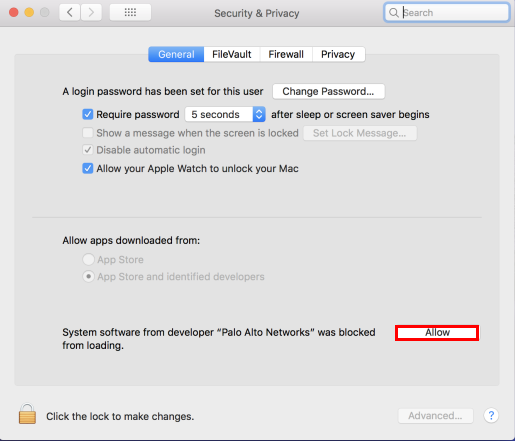Select the General tab
This screenshot has width=515, height=441.
click(x=176, y=54)
